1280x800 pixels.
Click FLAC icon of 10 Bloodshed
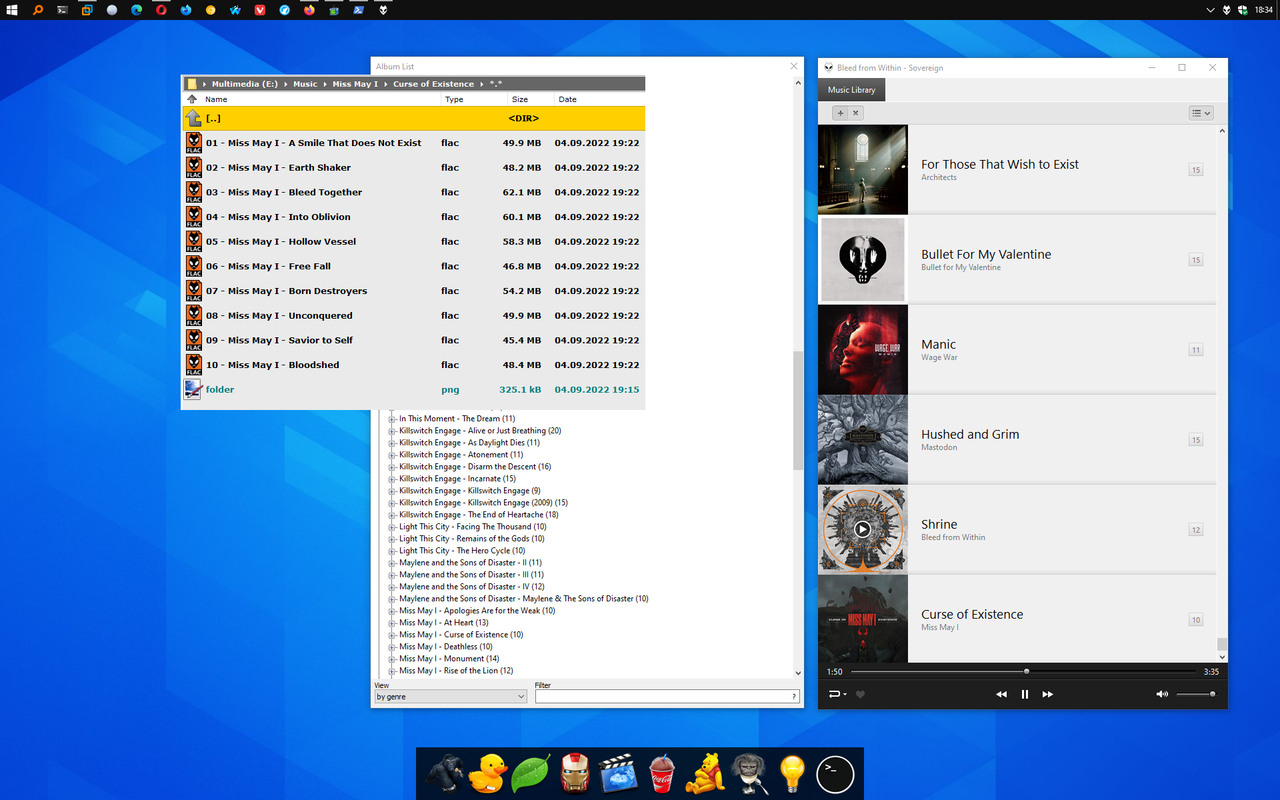(194, 365)
